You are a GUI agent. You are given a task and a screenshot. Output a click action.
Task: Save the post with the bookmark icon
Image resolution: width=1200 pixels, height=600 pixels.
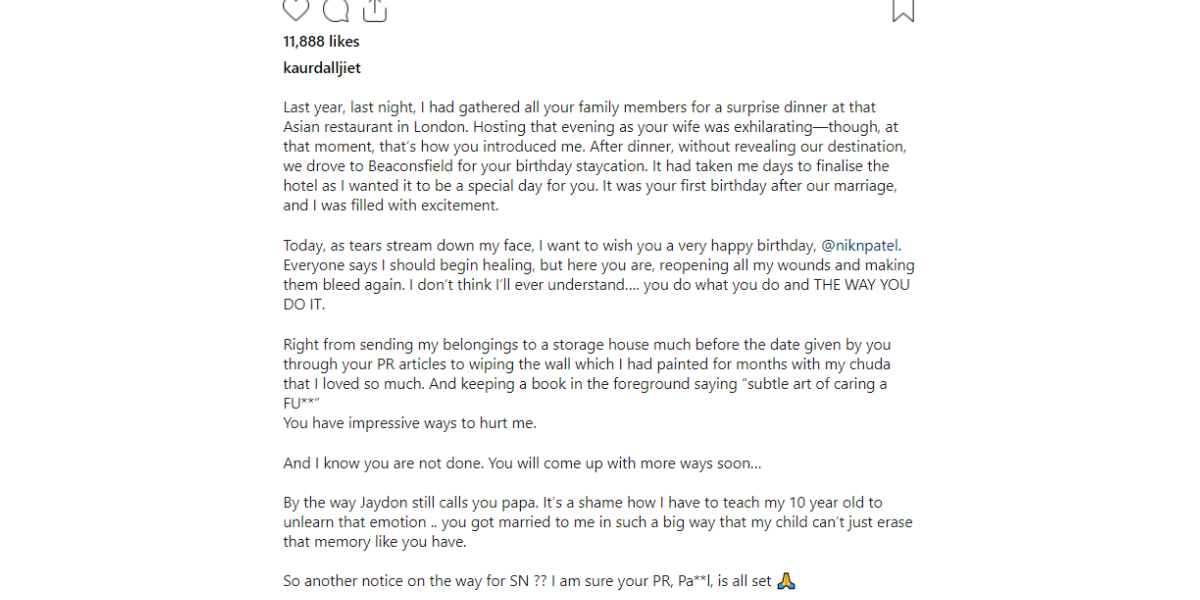[903, 10]
